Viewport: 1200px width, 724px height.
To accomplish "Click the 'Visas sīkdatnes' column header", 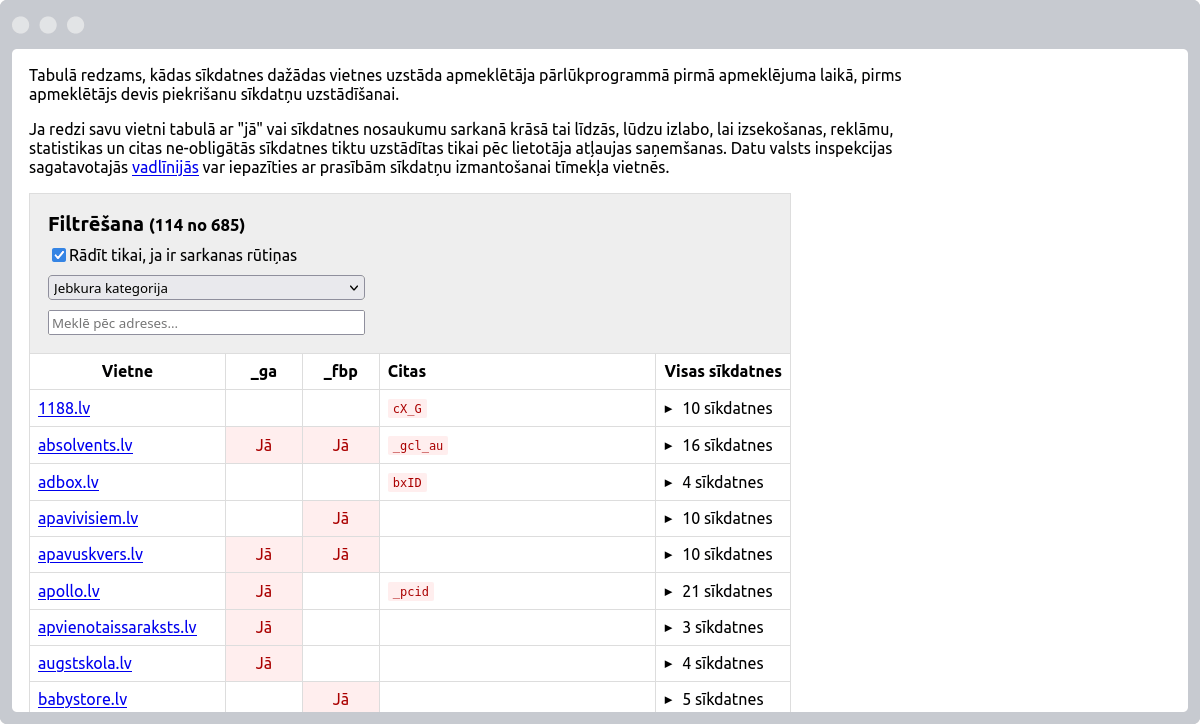I will pos(722,371).
